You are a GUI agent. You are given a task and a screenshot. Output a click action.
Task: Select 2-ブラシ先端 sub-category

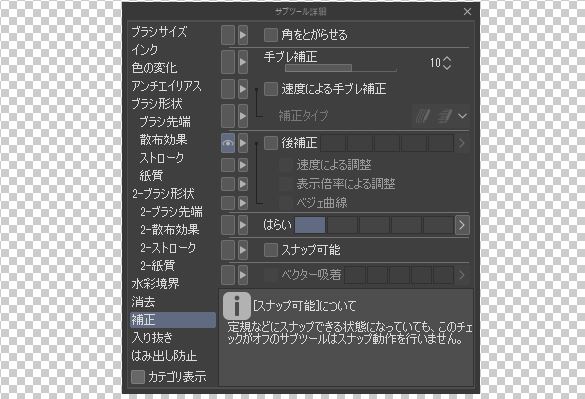[171, 212]
